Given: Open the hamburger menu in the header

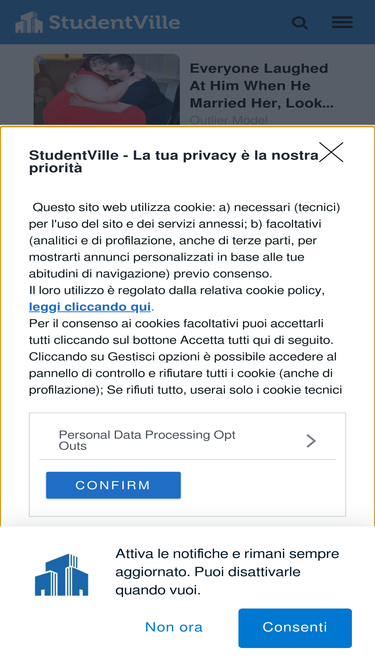Looking at the screenshot, I should coord(342,22).
